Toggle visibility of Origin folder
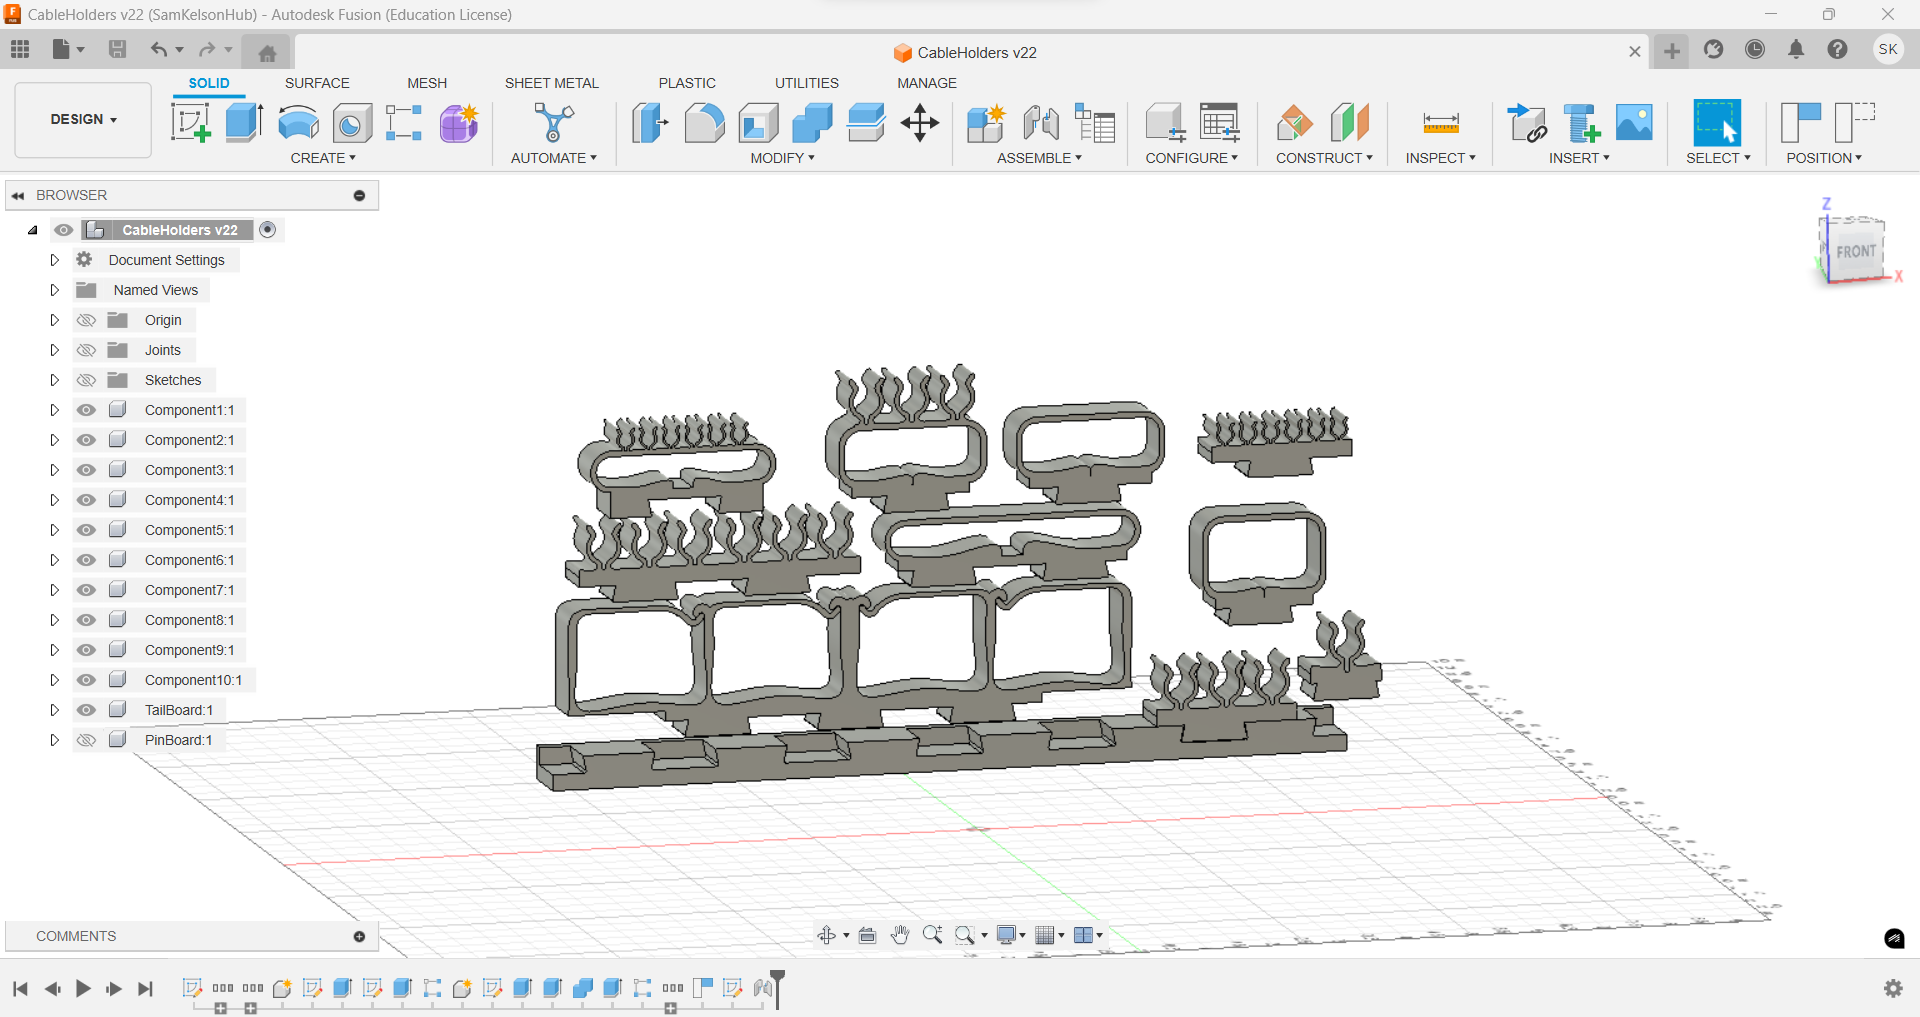The width and height of the screenshot is (1920, 1017). pyautogui.click(x=87, y=320)
